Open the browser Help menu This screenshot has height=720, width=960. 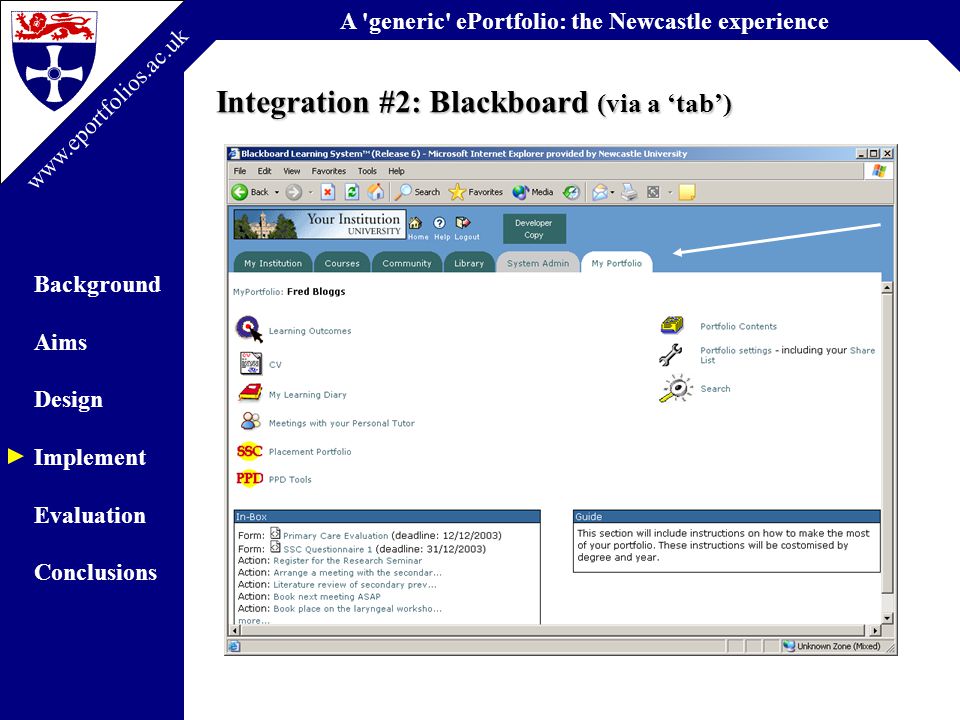point(396,171)
